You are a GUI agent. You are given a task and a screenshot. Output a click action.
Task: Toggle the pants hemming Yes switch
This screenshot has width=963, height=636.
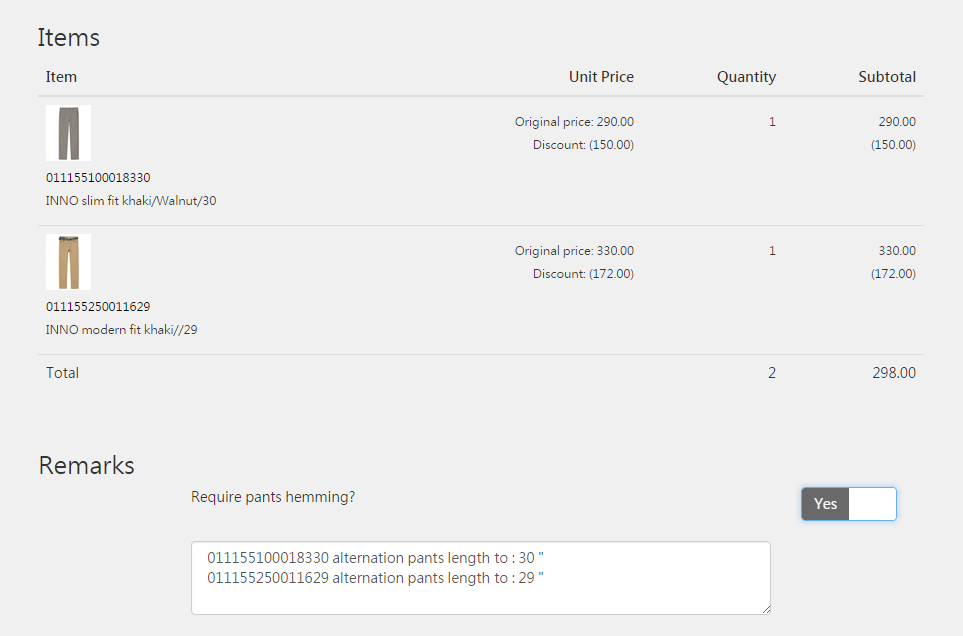tap(848, 504)
